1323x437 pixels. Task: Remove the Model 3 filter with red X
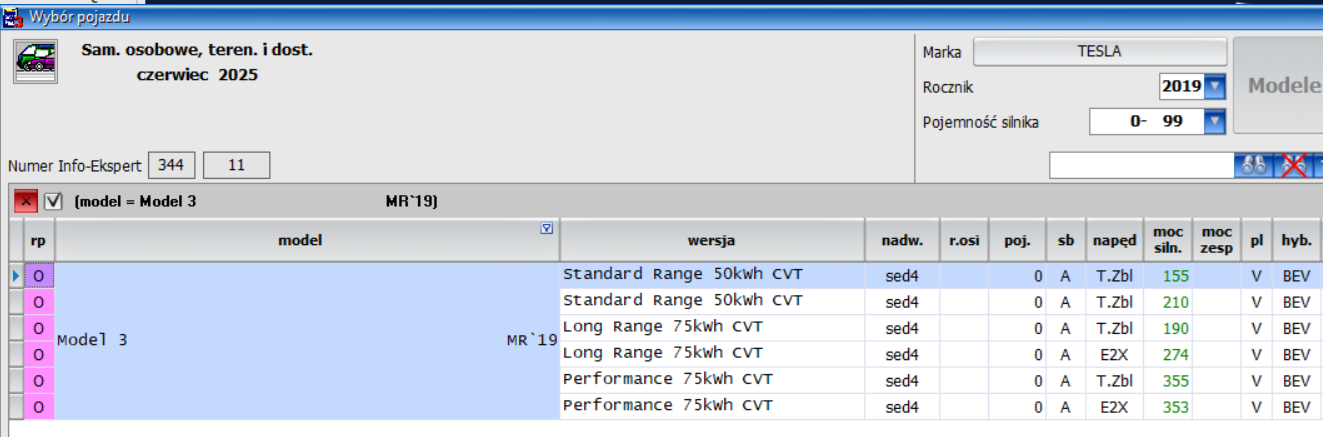click(x=25, y=202)
